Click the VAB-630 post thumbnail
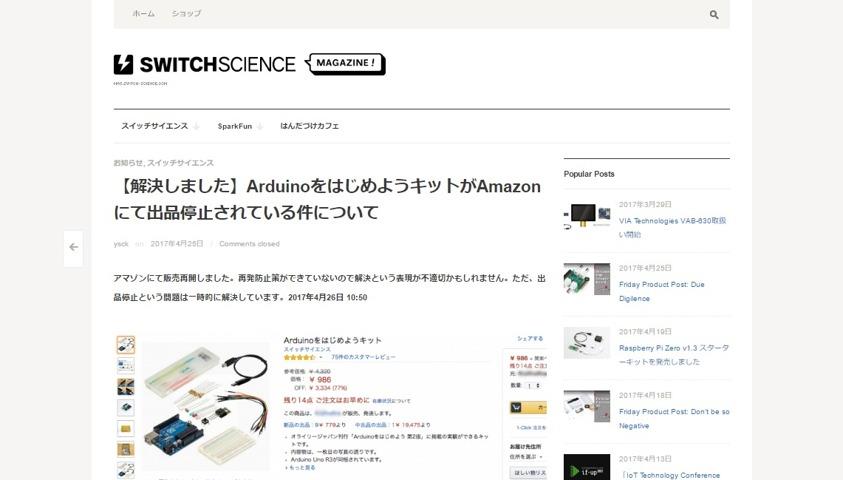This screenshot has width=843, height=480. tap(587, 215)
